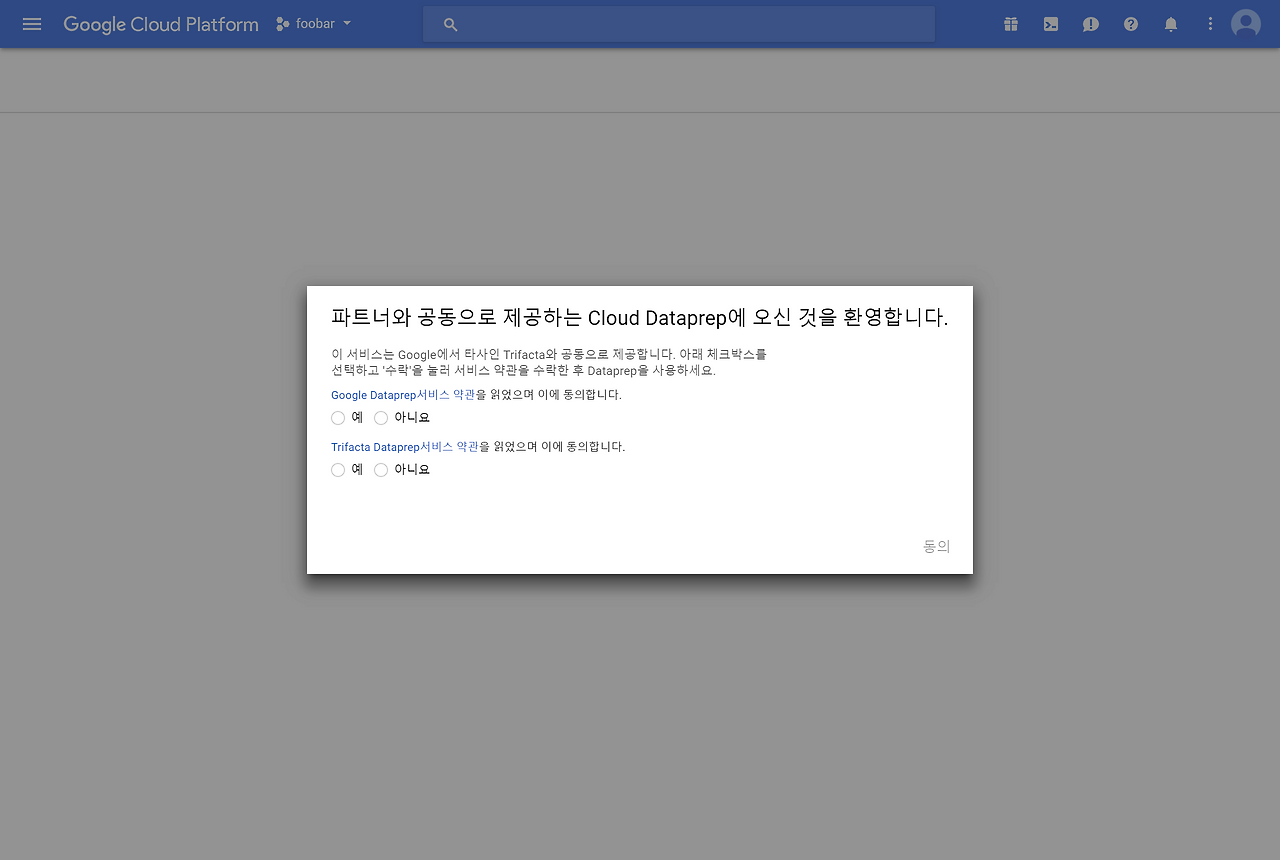Screen dimensions: 1280x860
Task: Click the search magnifier icon
Action: pyautogui.click(x=450, y=24)
